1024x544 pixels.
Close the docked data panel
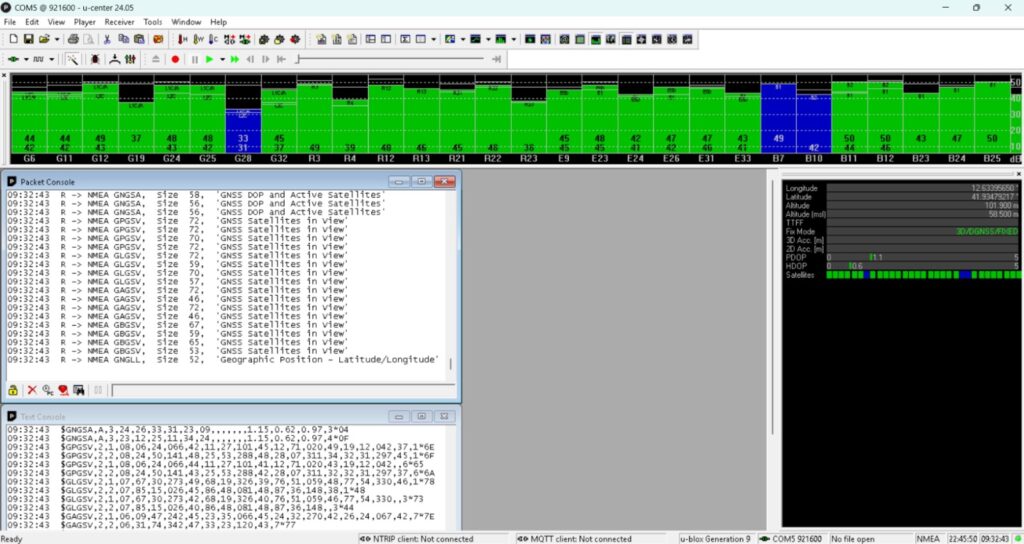click(x=1019, y=174)
